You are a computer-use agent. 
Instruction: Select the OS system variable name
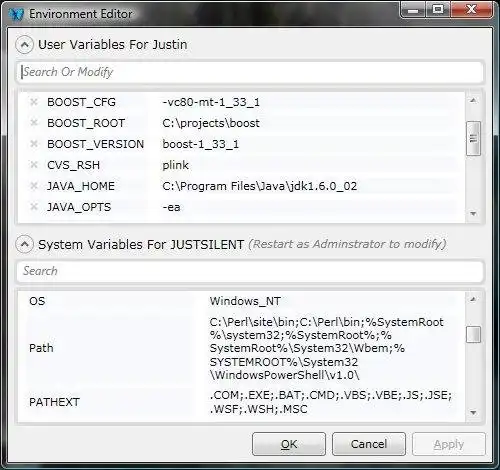[x=37, y=301]
